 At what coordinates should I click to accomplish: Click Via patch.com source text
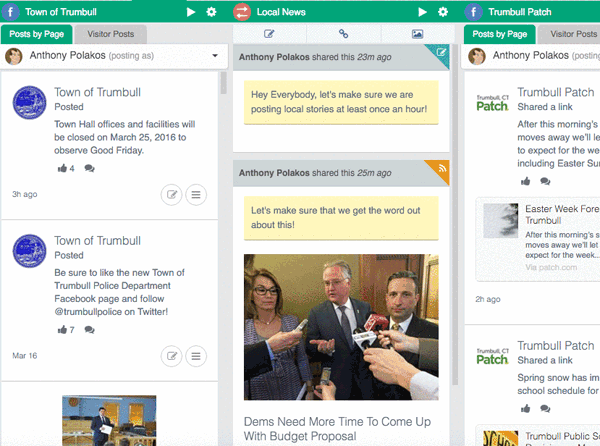[x=551, y=267]
